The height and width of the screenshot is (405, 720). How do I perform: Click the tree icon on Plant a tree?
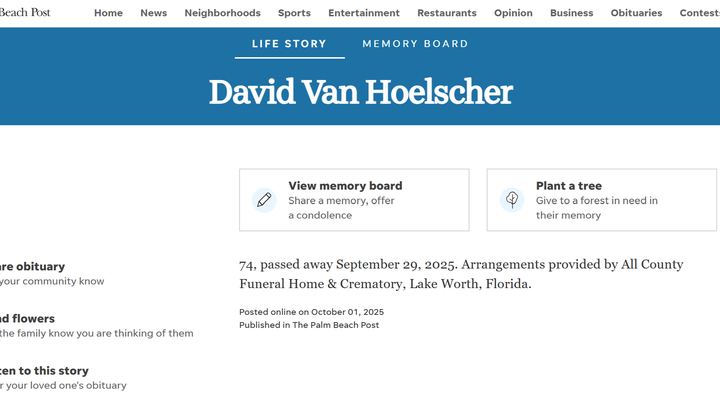(x=512, y=200)
